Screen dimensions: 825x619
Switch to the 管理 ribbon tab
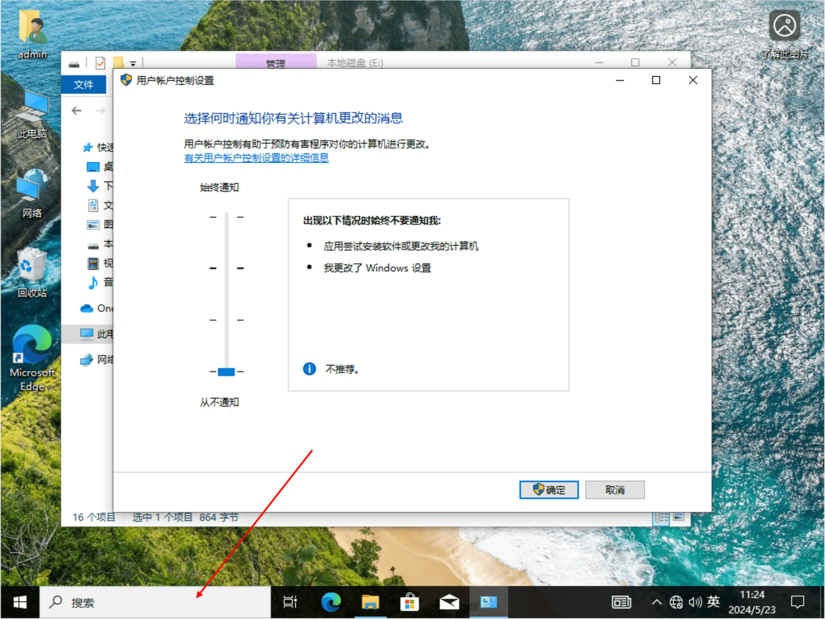pyautogui.click(x=276, y=62)
